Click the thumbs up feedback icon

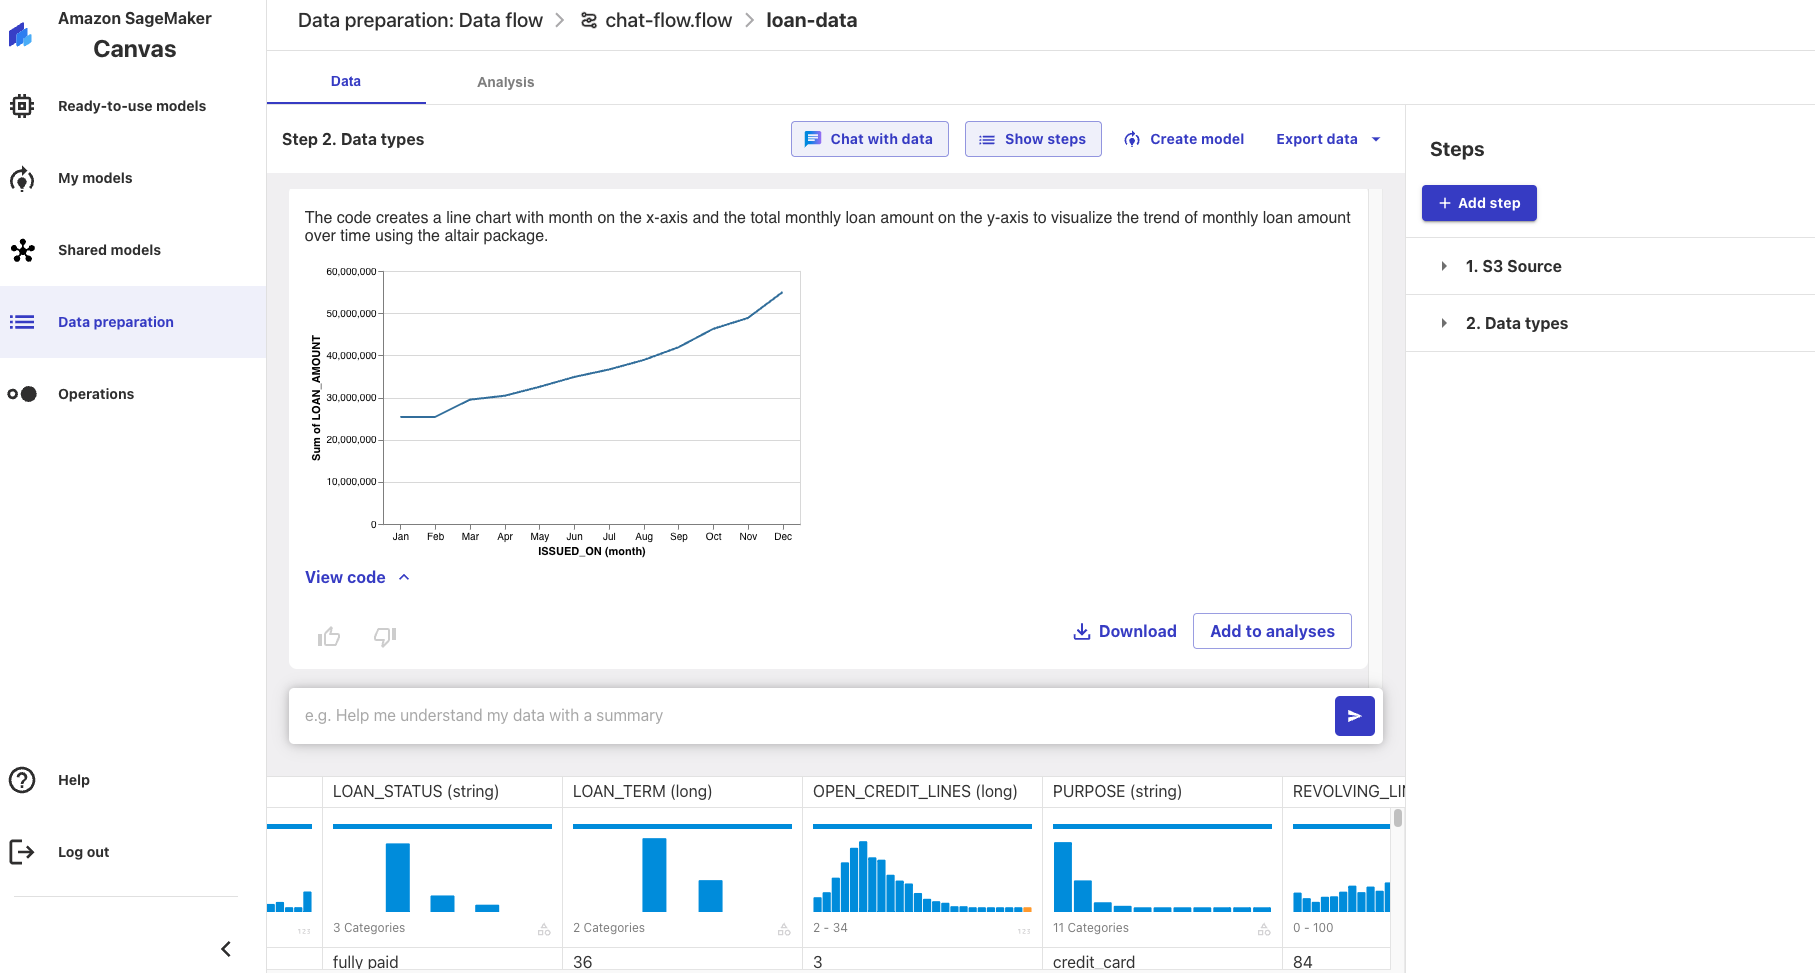pyautogui.click(x=329, y=637)
